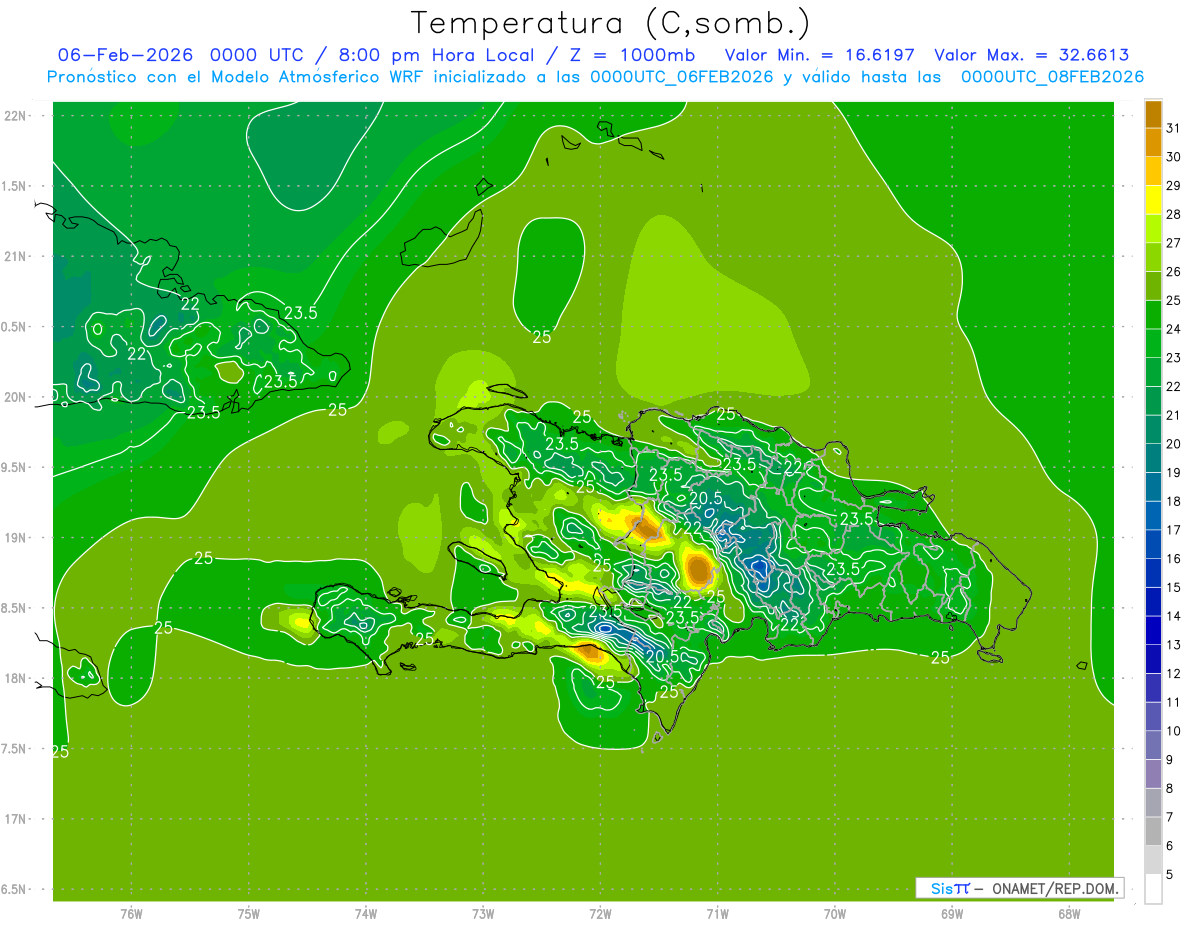Click the legend value 24

(x=1173, y=329)
